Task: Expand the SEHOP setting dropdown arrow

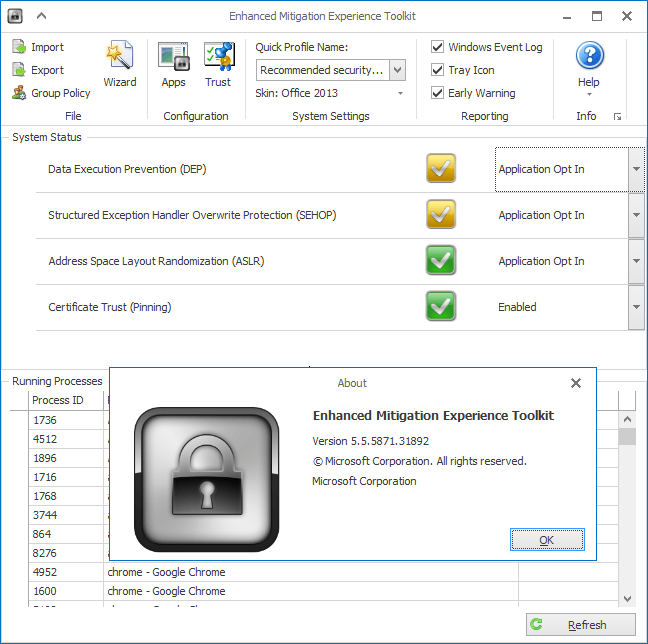Action: coord(636,215)
